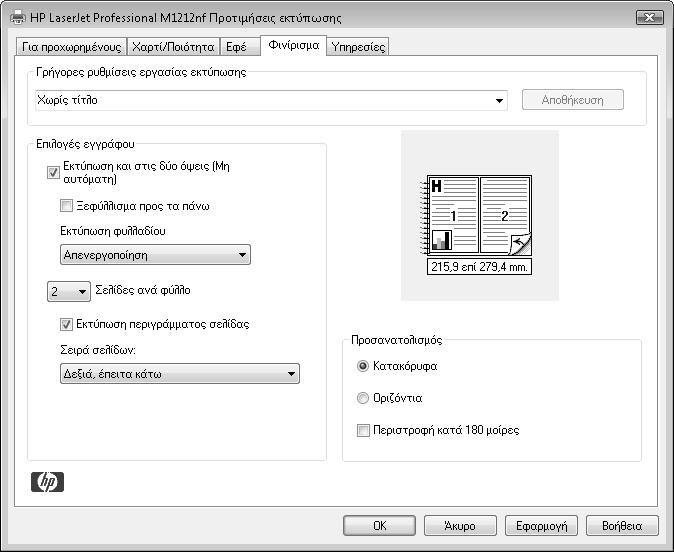Click the 'Σελίδες ανά φύλλο' label
674x552 pixels.
pyautogui.click(x=143, y=290)
